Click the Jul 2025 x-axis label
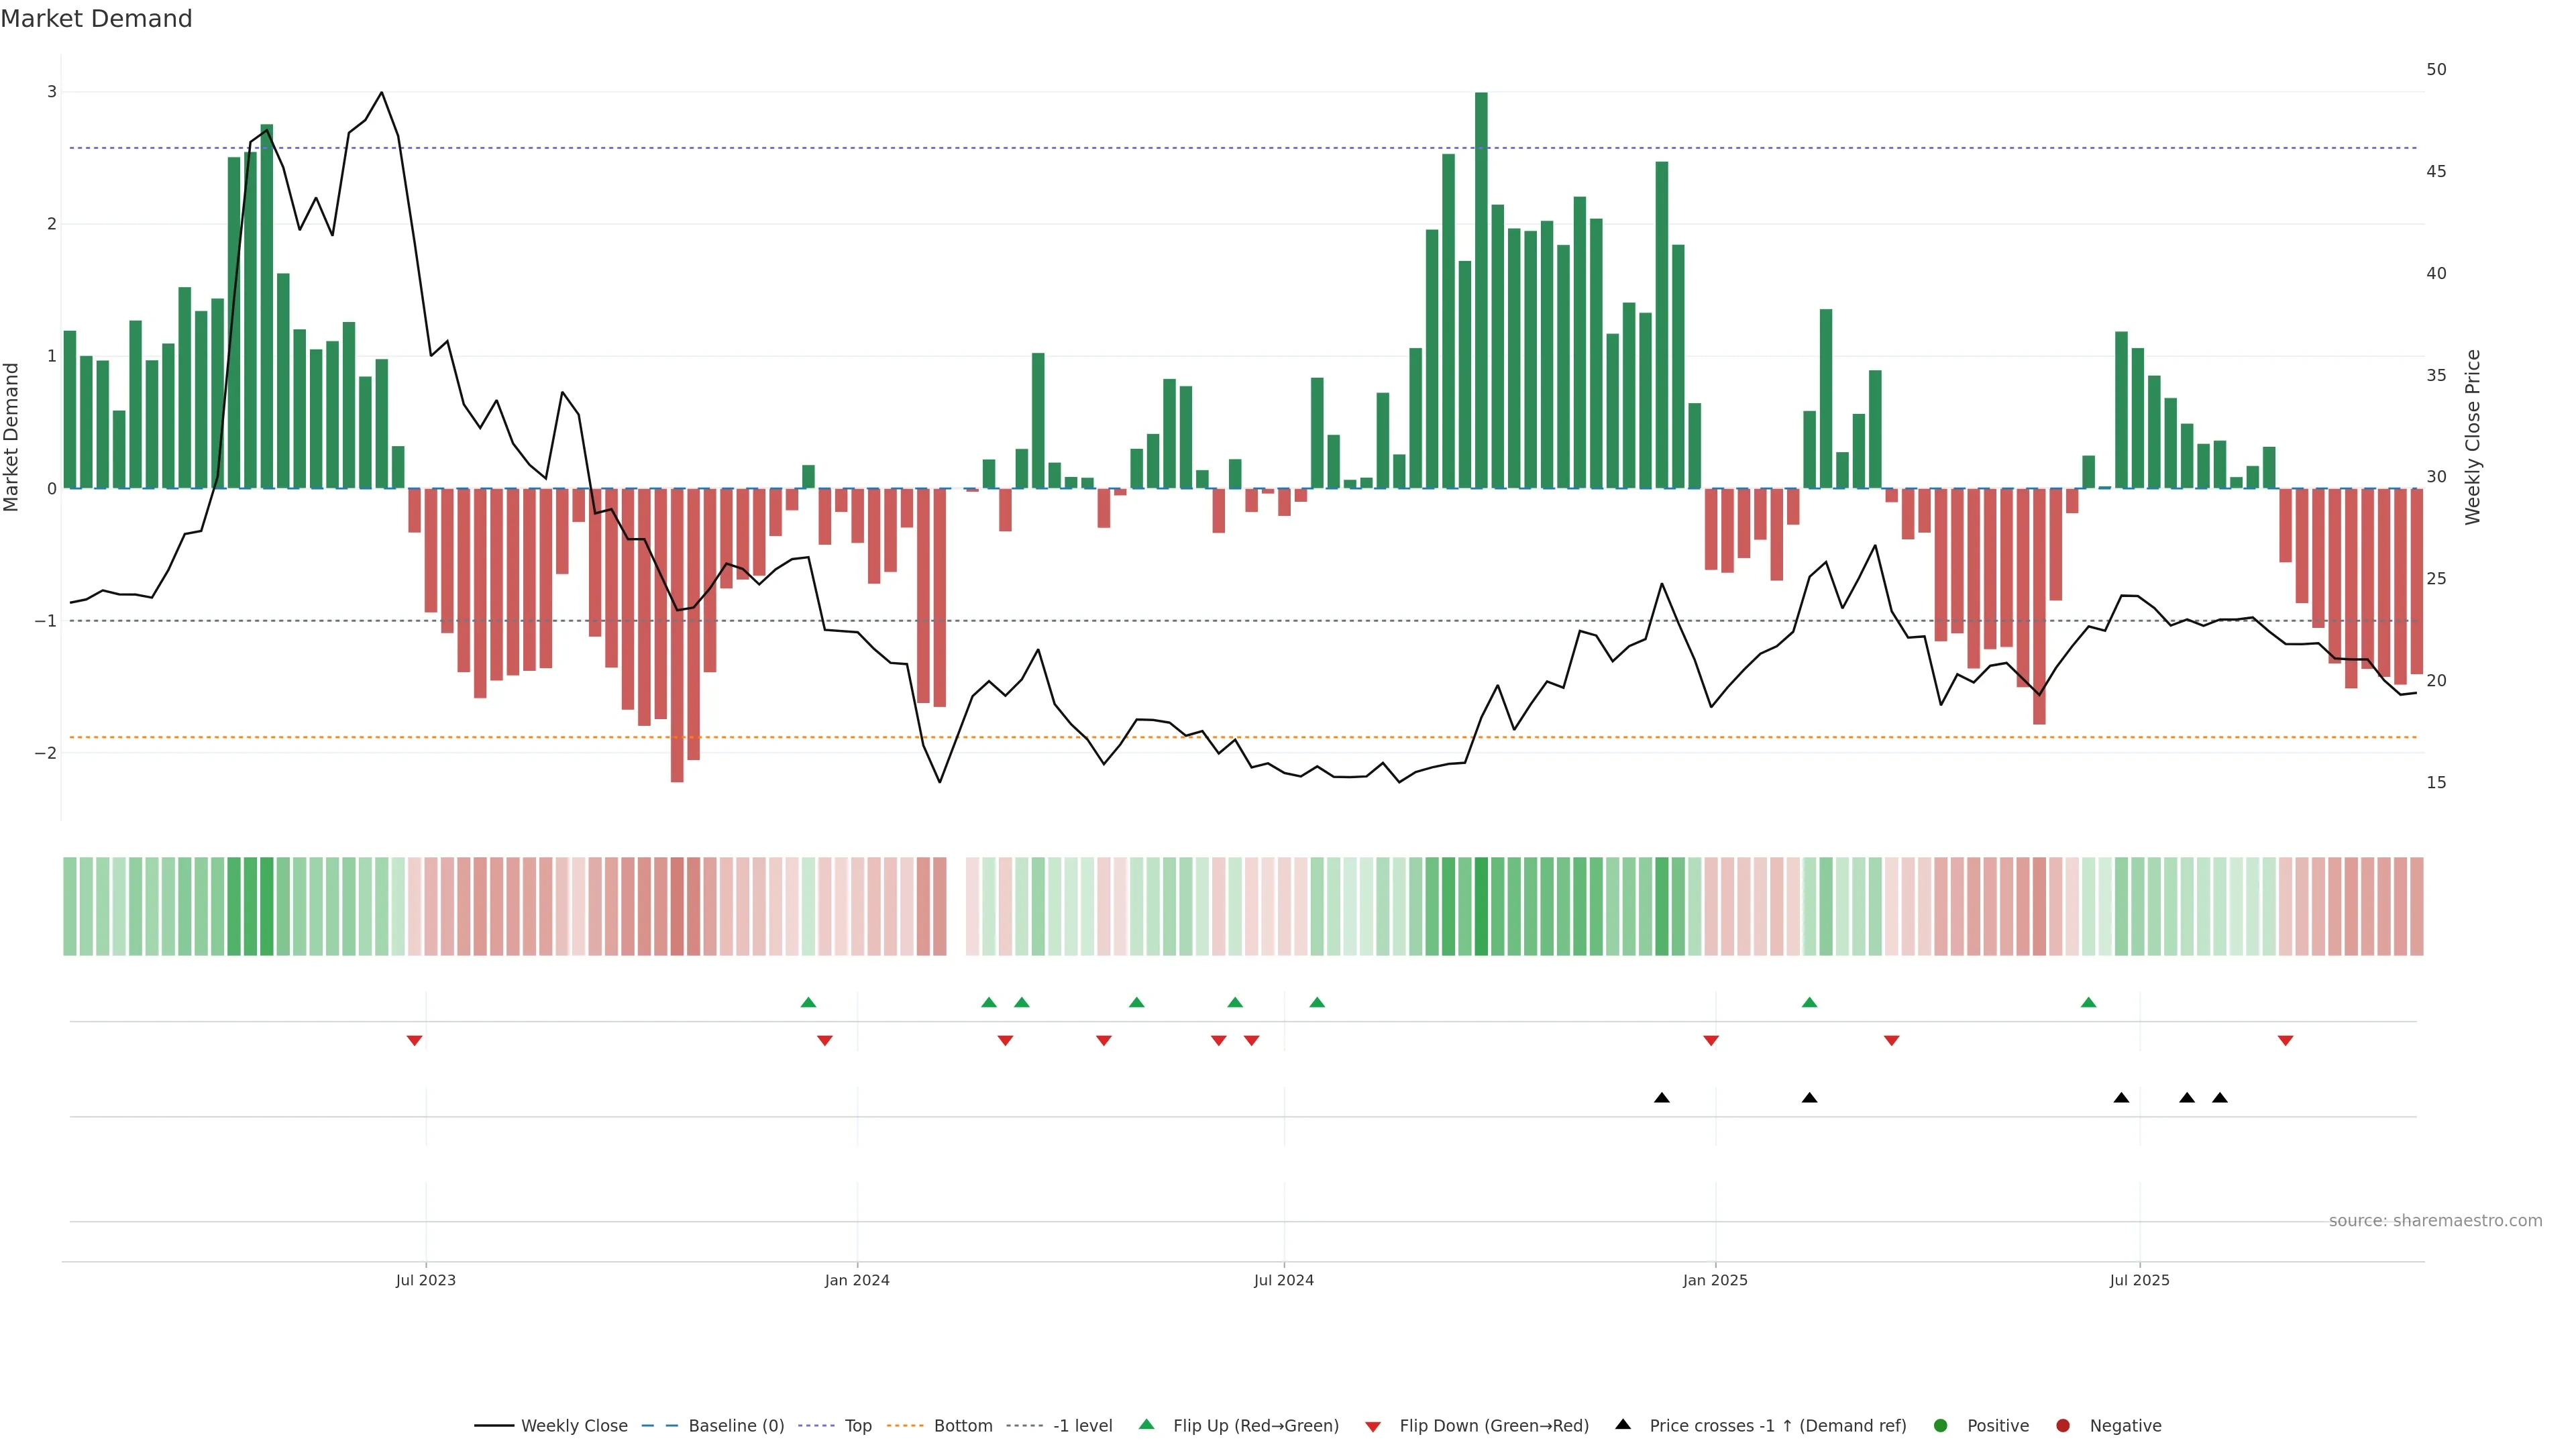This screenshot has height=1449, width=2576. point(2140,1280)
